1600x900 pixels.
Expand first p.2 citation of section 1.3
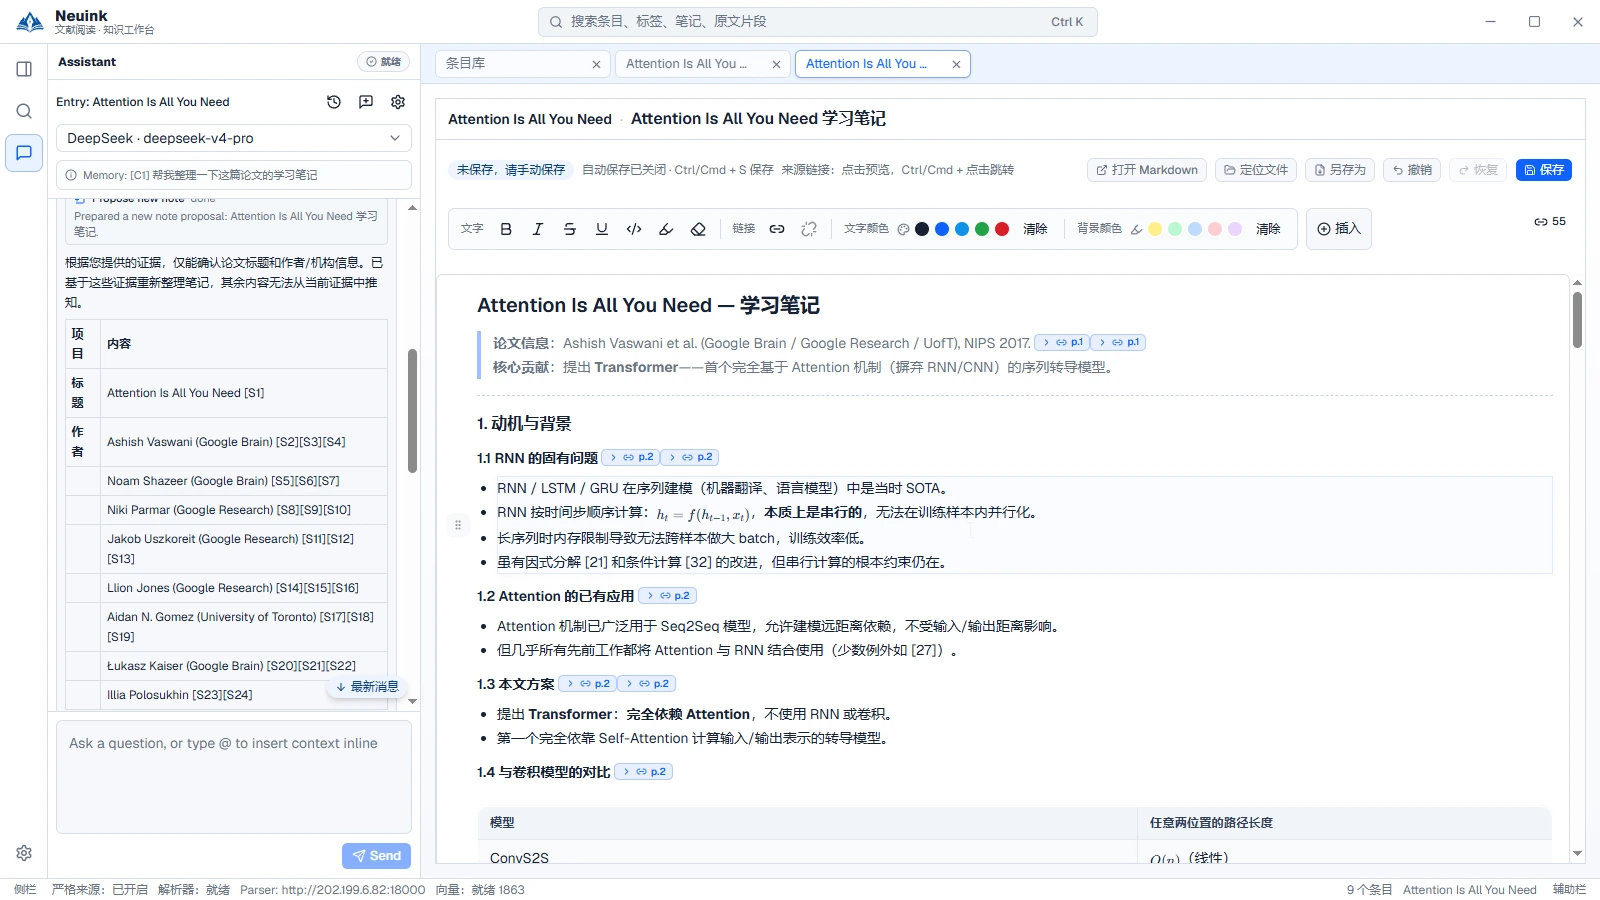click(x=586, y=683)
